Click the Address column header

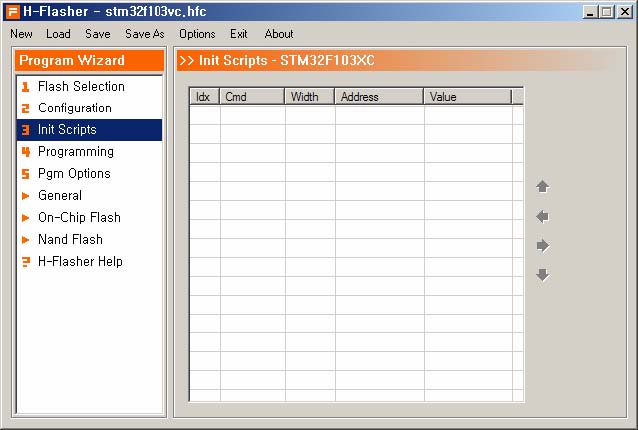click(x=379, y=97)
